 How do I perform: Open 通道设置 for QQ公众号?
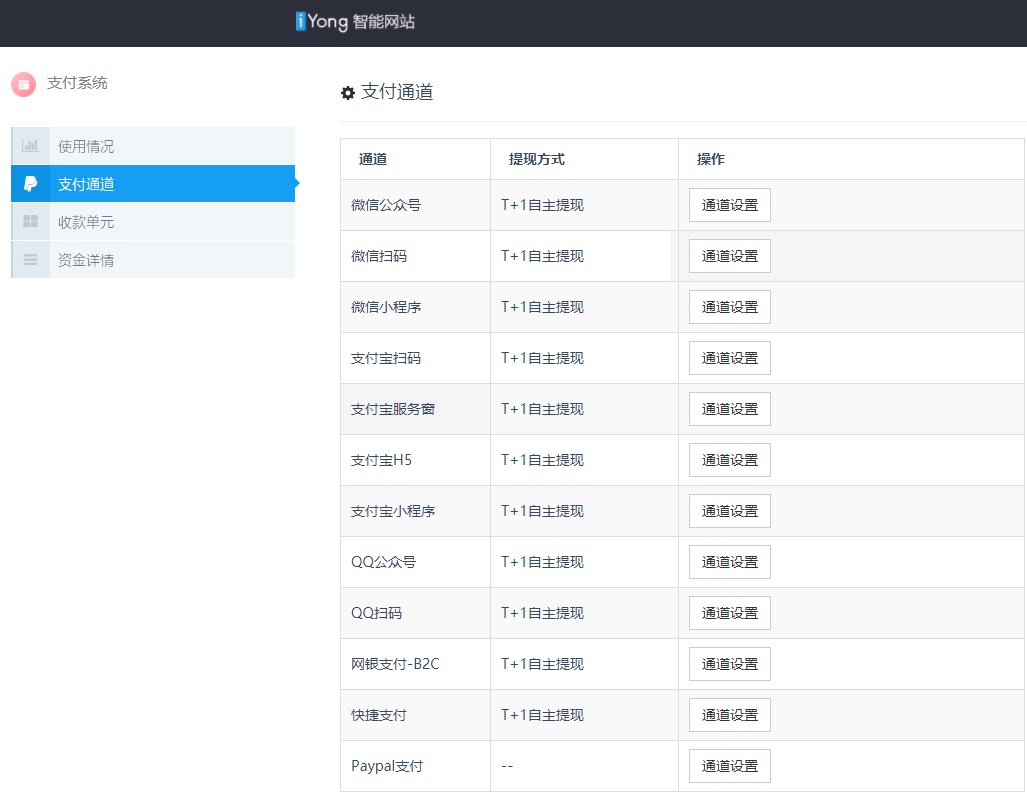[x=729, y=561]
